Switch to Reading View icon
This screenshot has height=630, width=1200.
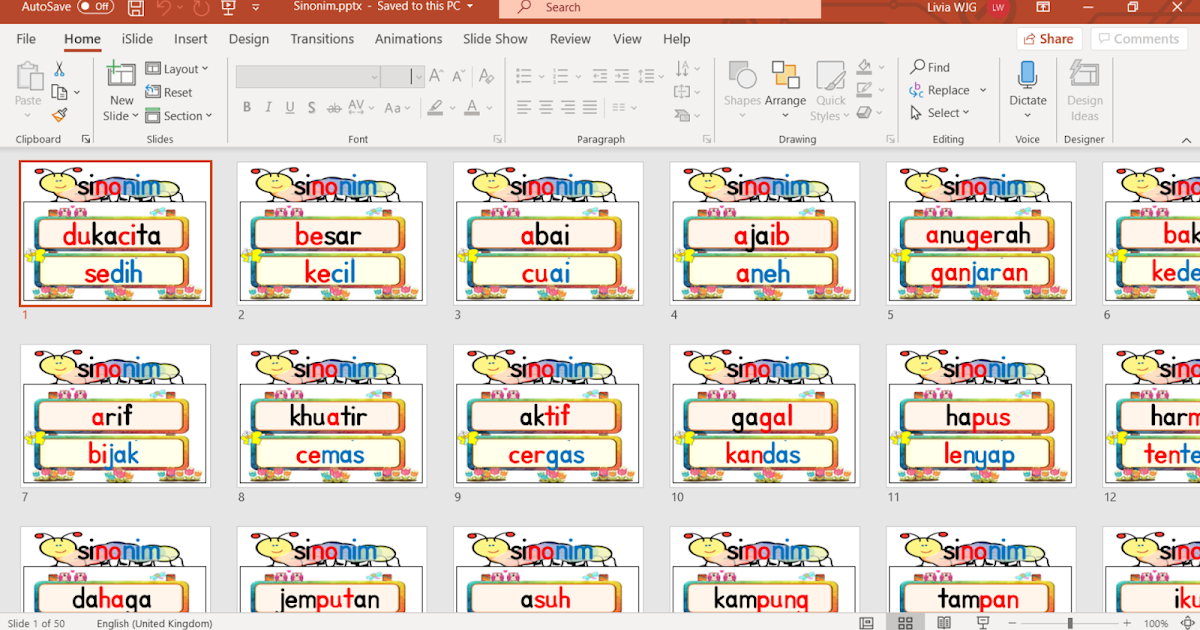tap(944, 623)
